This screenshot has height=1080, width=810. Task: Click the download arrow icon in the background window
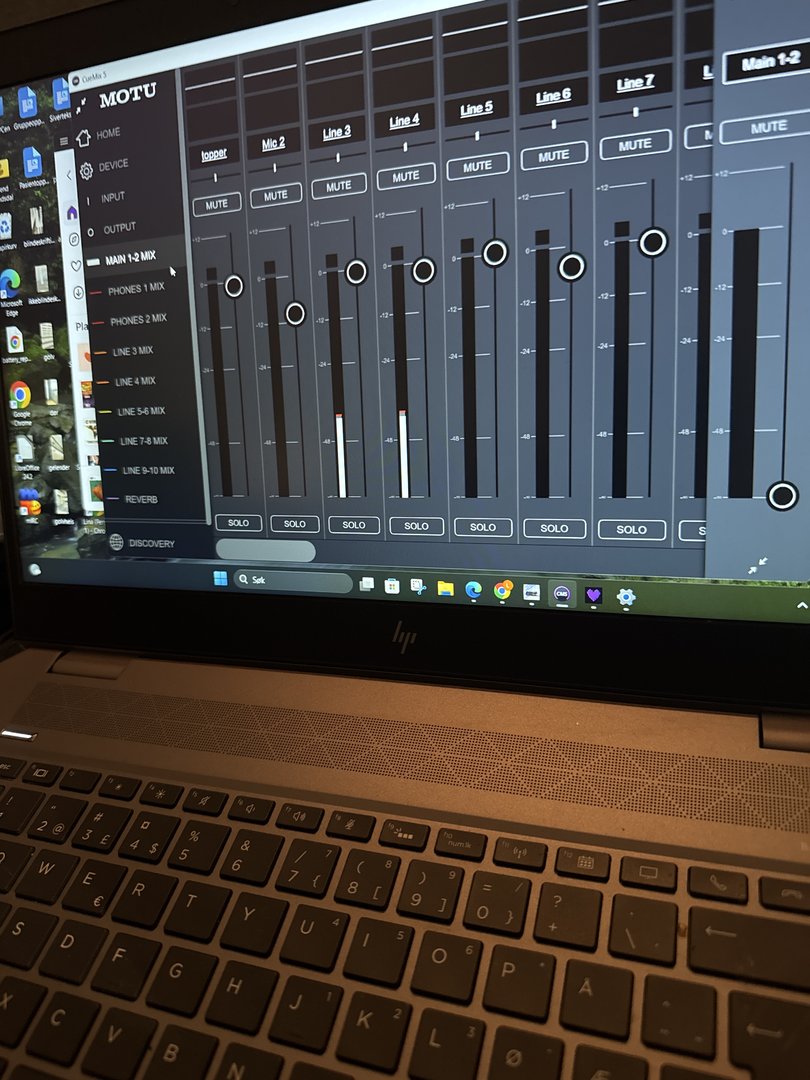pyautogui.click(x=78, y=293)
